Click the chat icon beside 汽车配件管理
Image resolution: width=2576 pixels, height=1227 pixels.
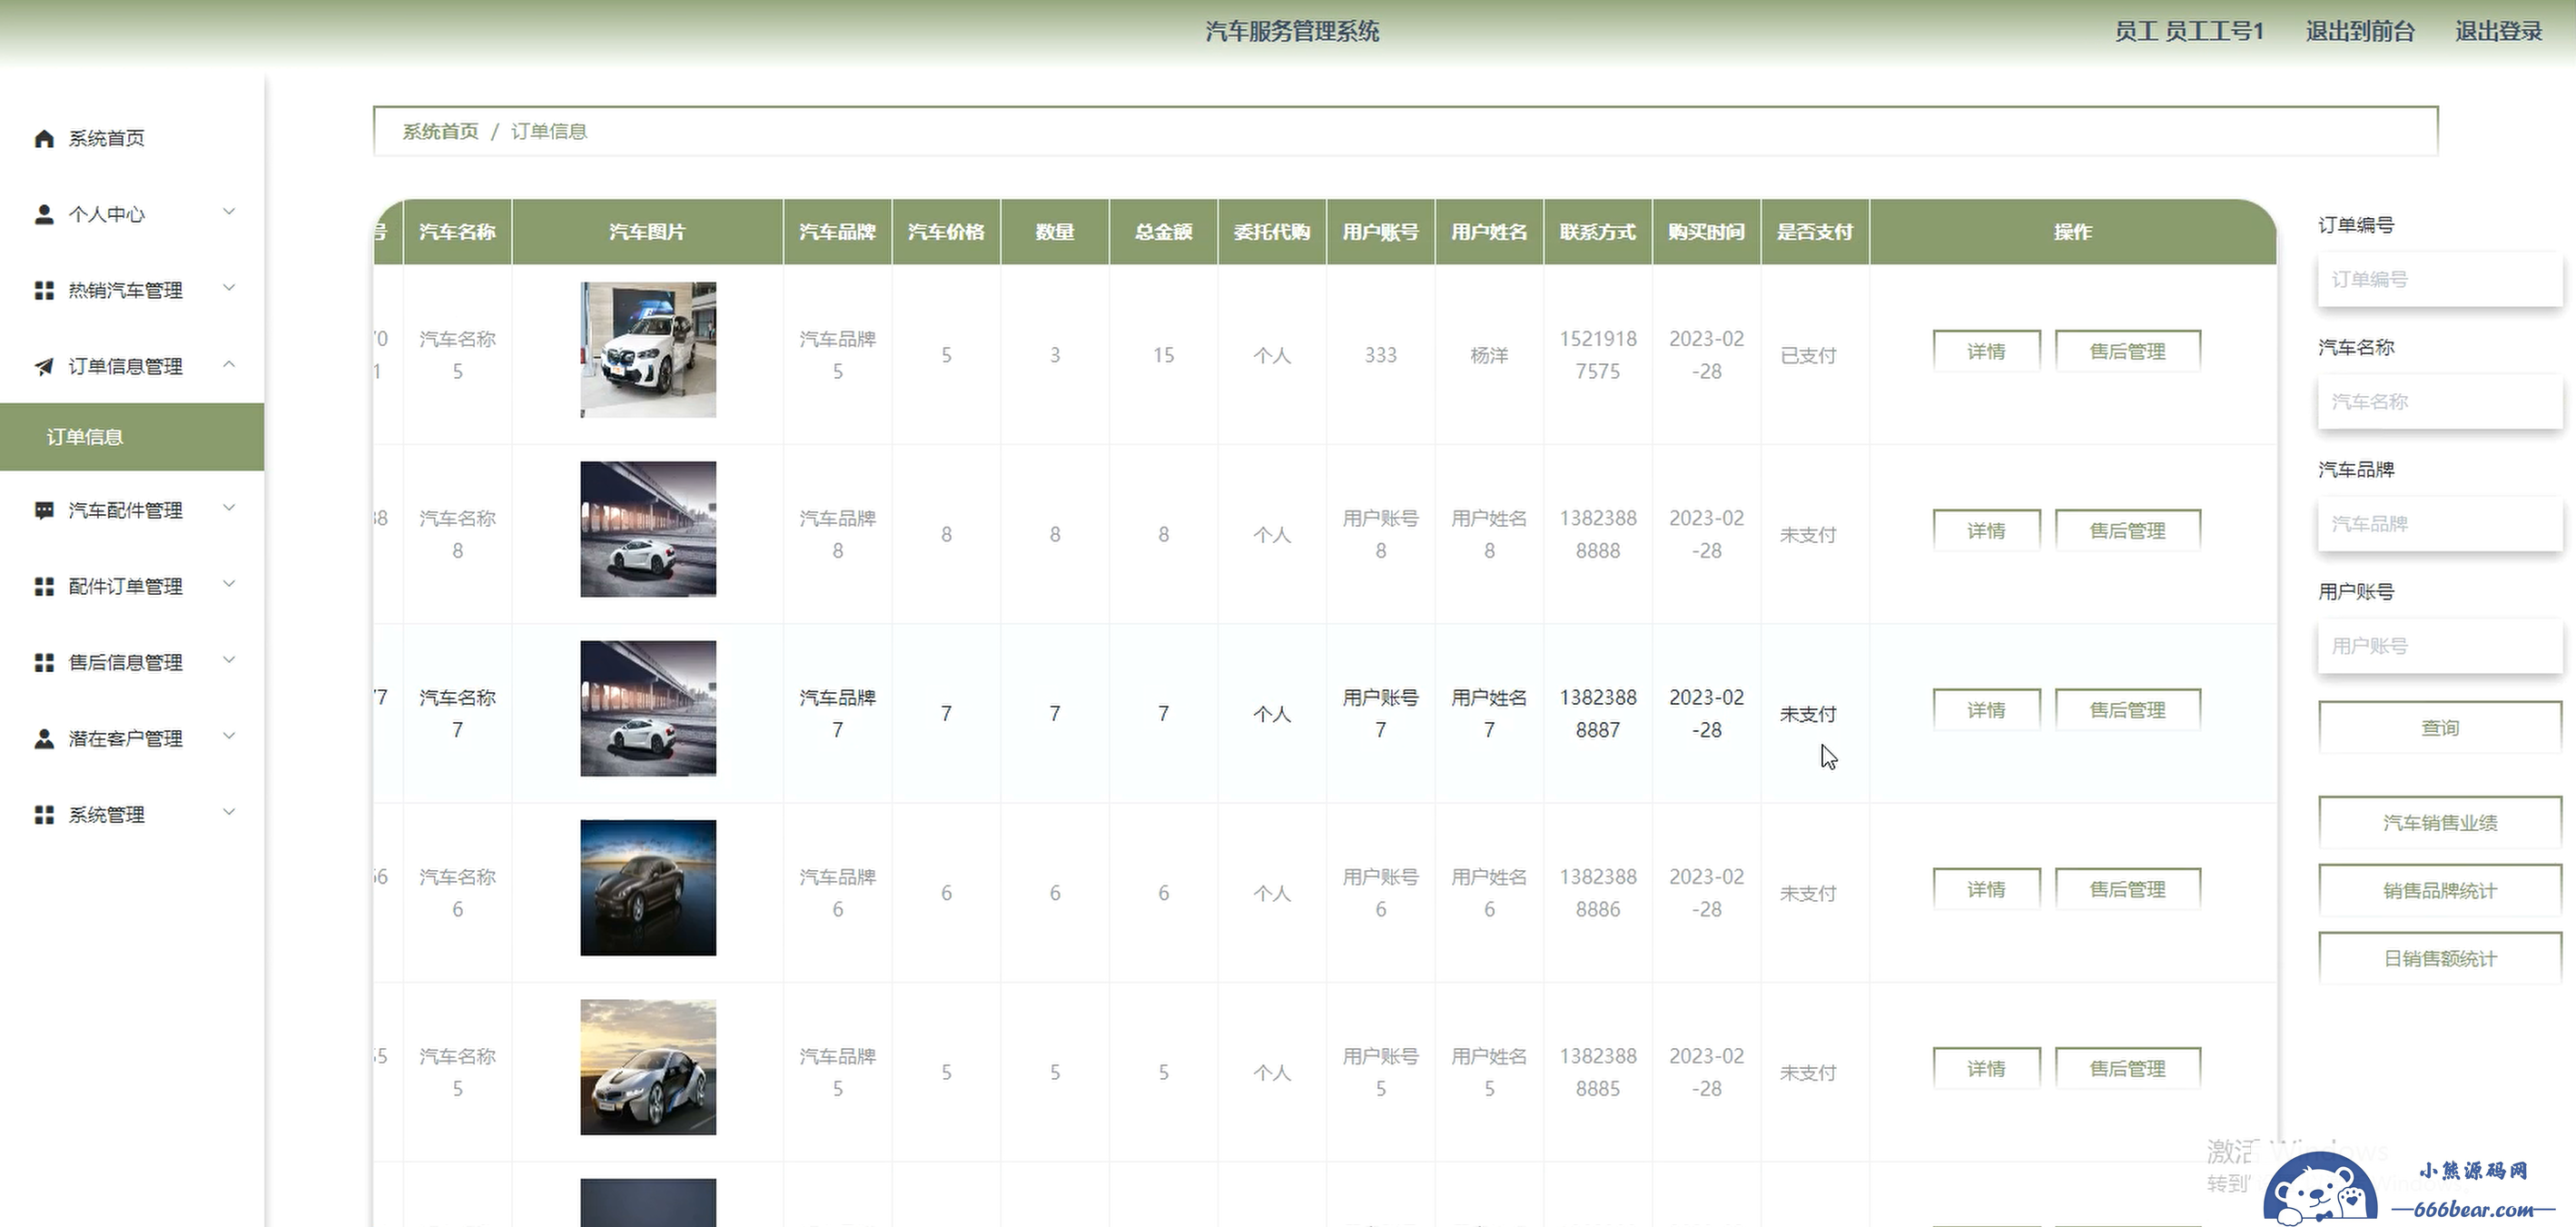point(44,510)
